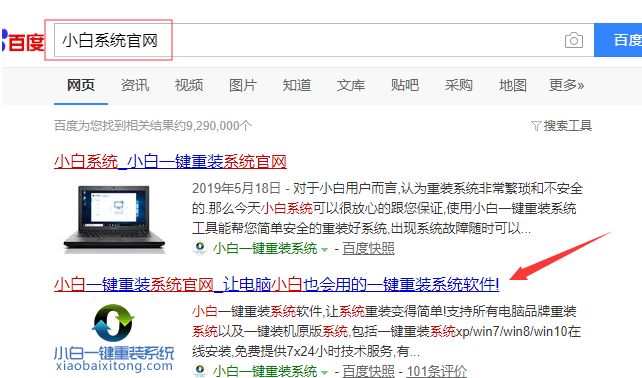Click the text 百度为您找到相关结果约9,290,000个
Screen dimensions: 642x378
coord(153,126)
